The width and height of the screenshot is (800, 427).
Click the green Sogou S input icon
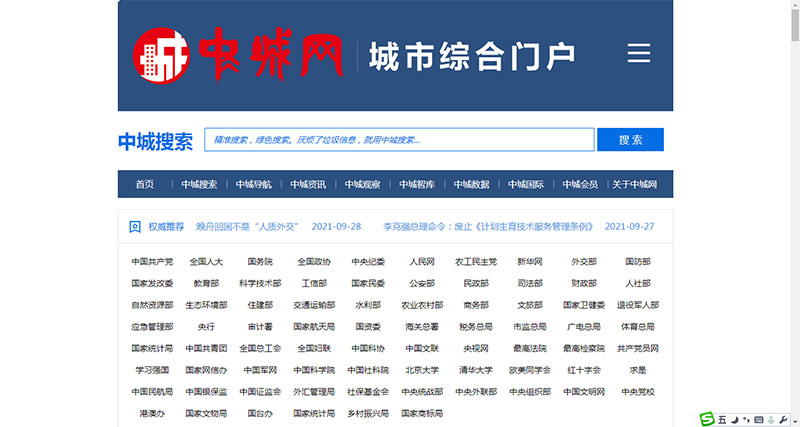click(x=706, y=418)
